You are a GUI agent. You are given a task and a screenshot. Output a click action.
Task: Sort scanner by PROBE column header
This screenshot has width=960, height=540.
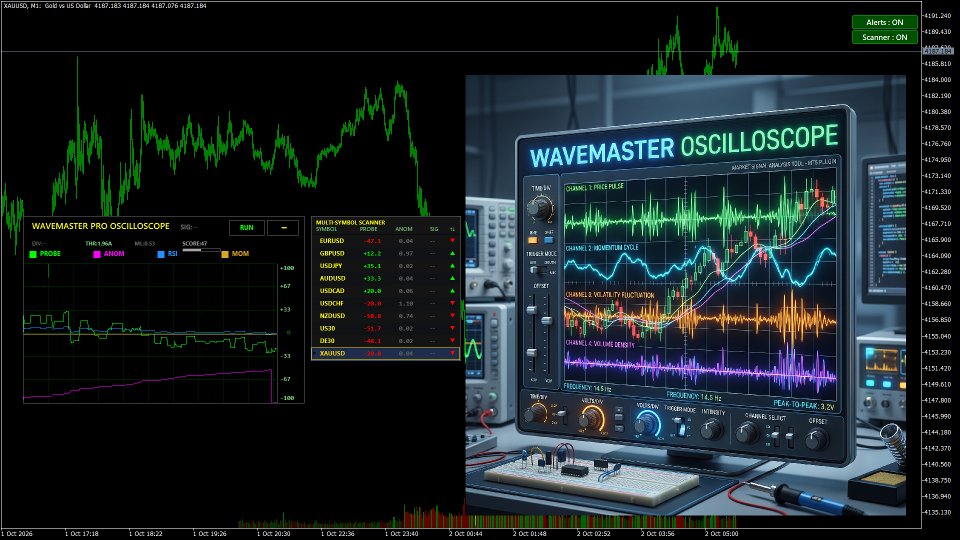pos(369,229)
